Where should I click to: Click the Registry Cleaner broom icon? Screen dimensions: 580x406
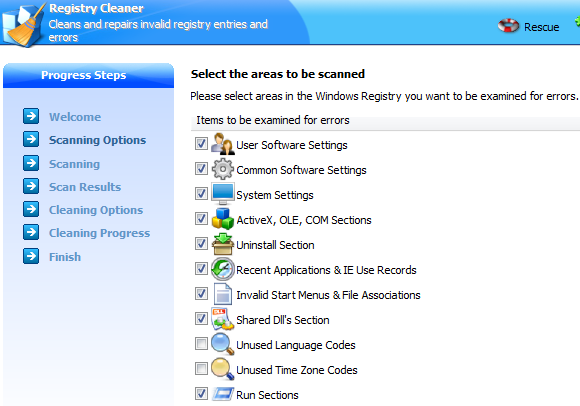click(x=23, y=25)
